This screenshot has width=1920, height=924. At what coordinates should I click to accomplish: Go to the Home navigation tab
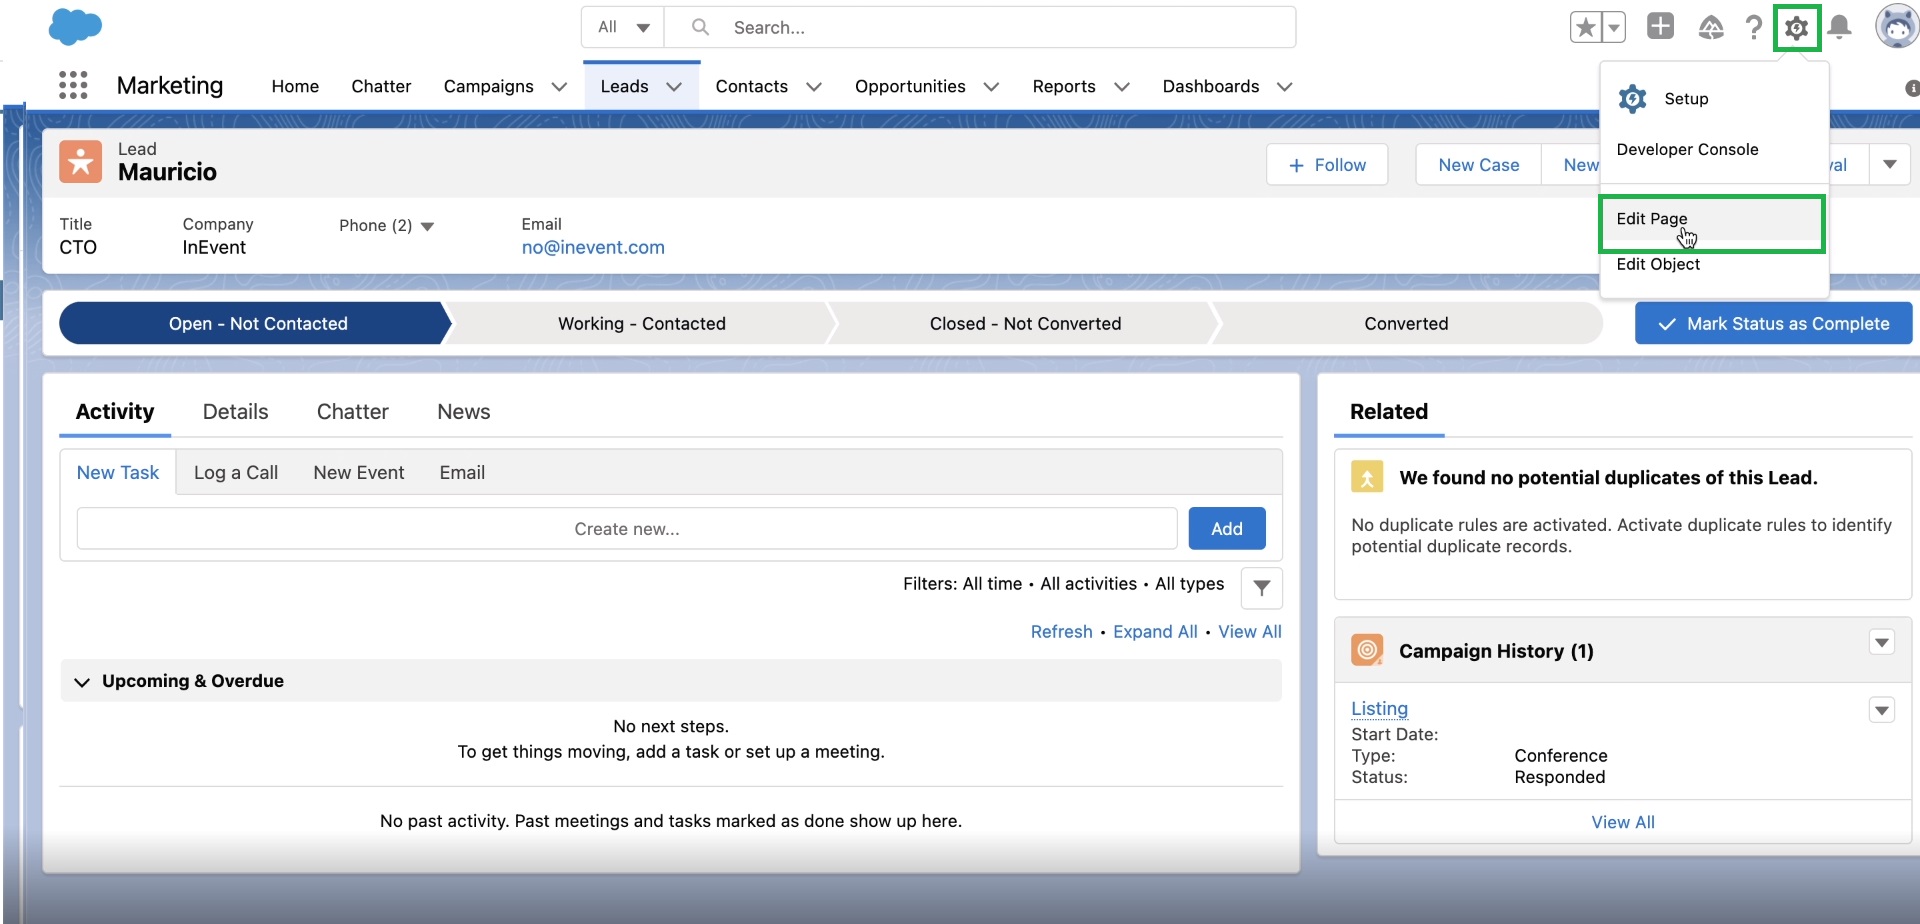tap(295, 86)
